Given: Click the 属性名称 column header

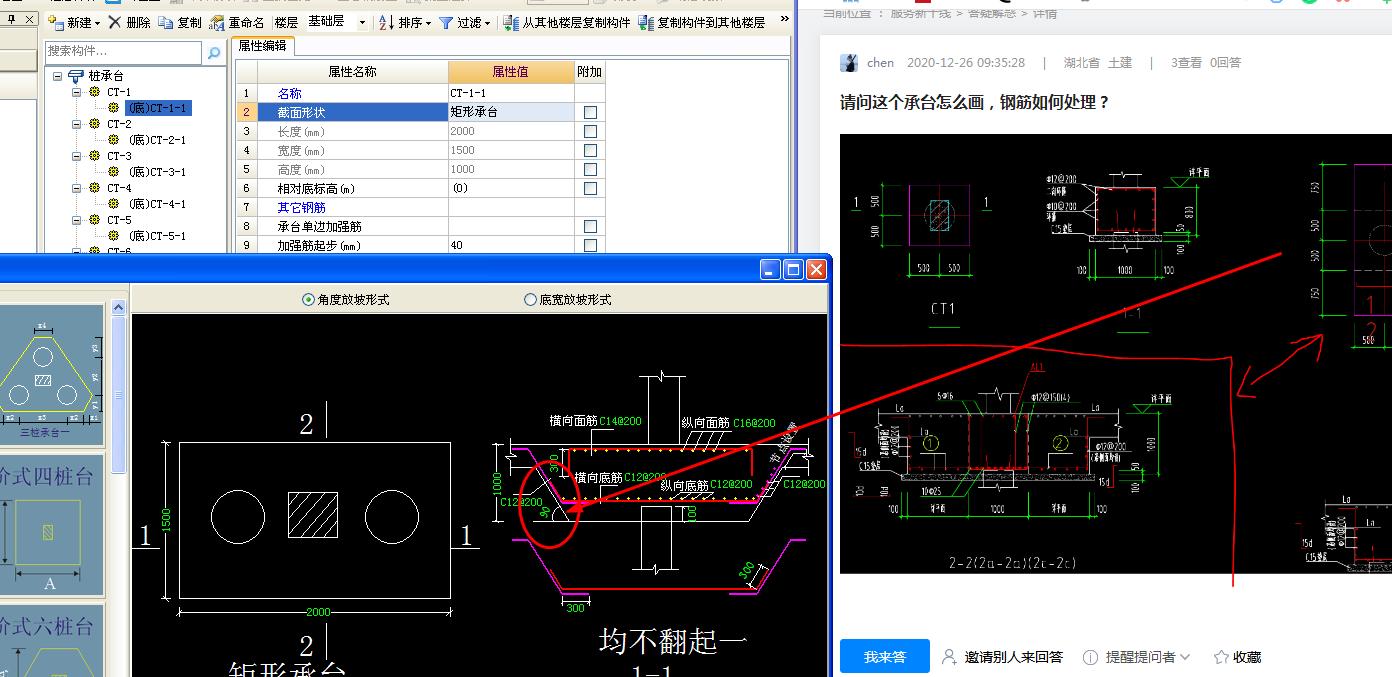Looking at the screenshot, I should (353, 72).
